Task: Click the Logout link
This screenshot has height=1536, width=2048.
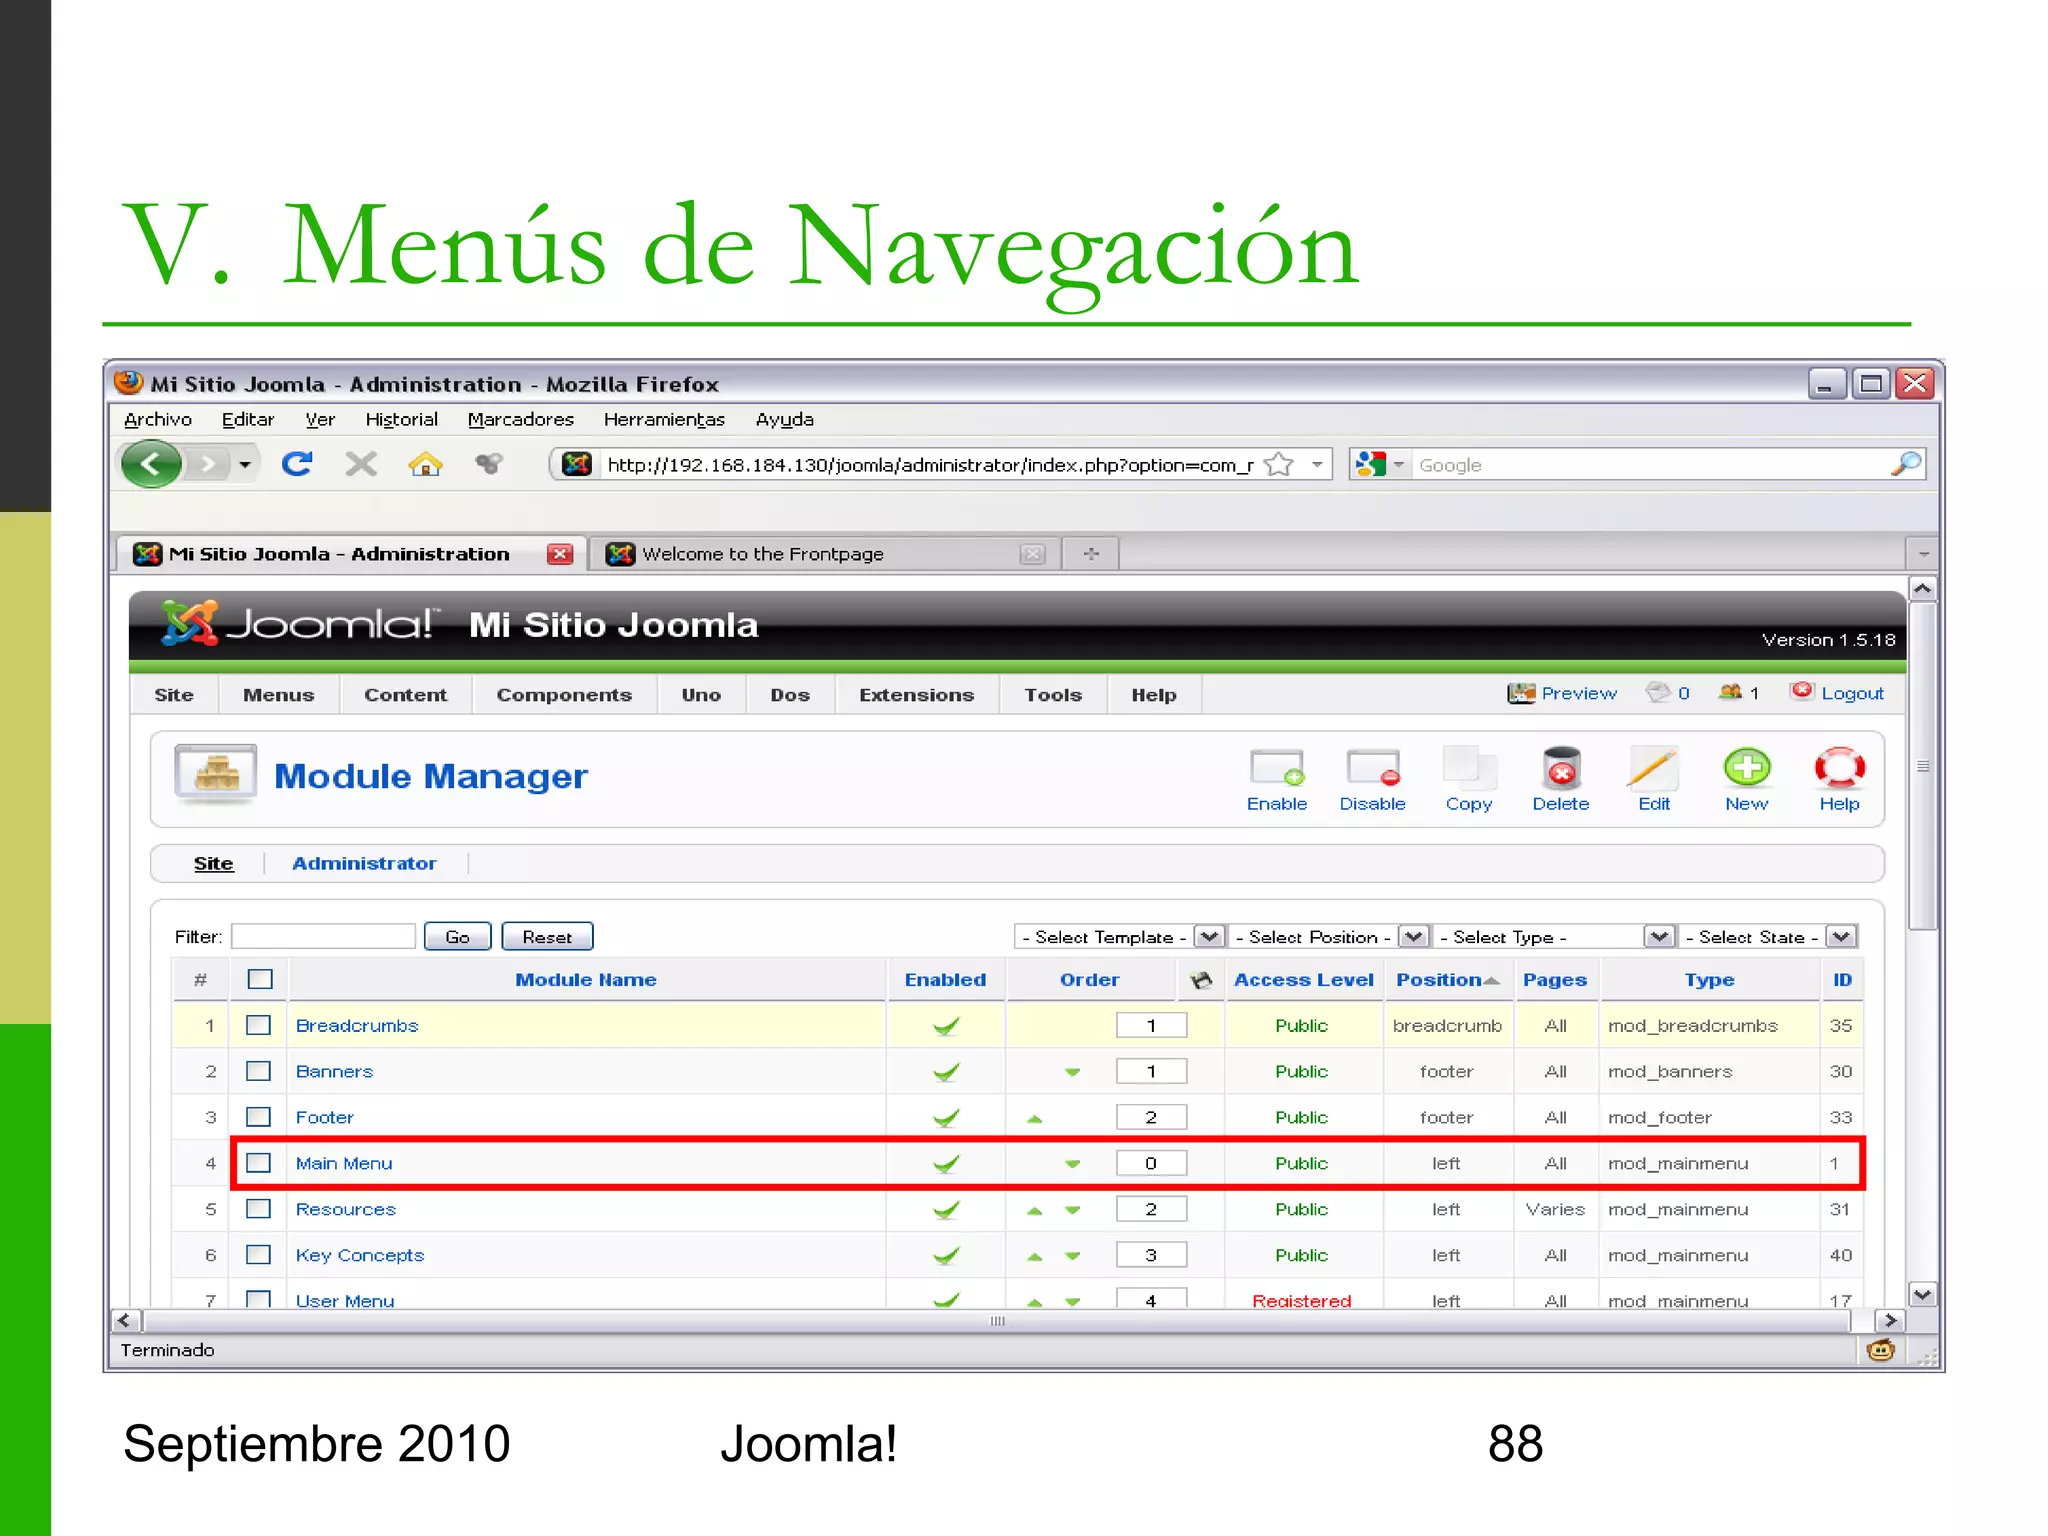Action: click(1852, 693)
